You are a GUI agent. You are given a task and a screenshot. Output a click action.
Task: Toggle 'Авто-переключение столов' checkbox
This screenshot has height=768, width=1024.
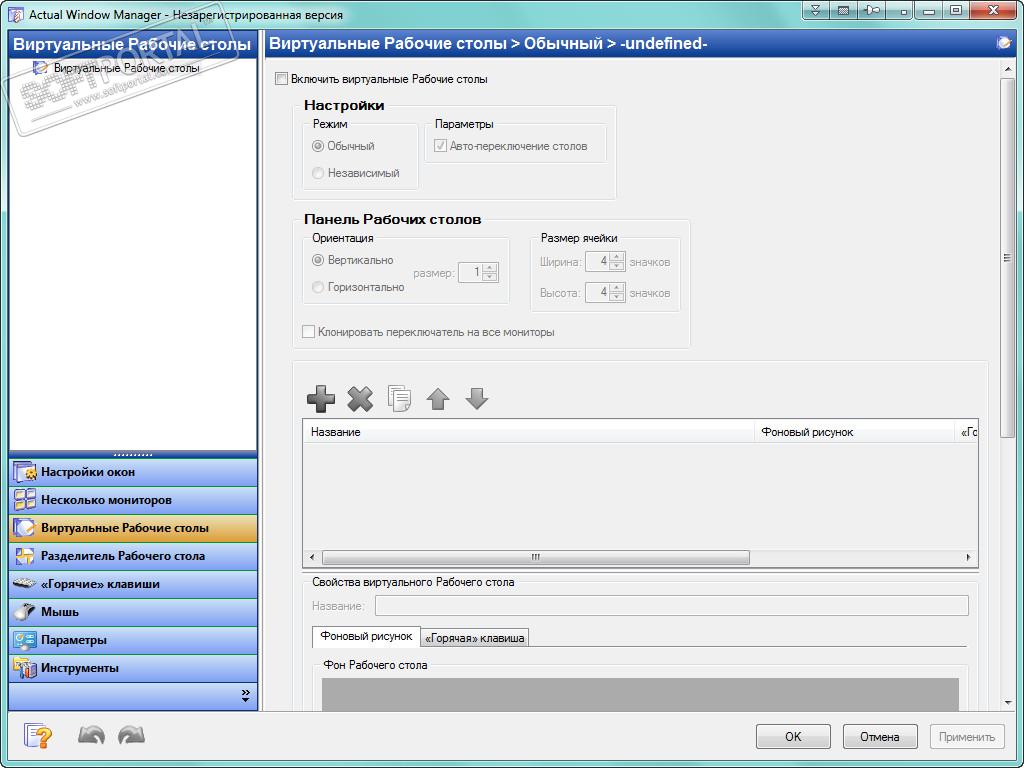440,146
